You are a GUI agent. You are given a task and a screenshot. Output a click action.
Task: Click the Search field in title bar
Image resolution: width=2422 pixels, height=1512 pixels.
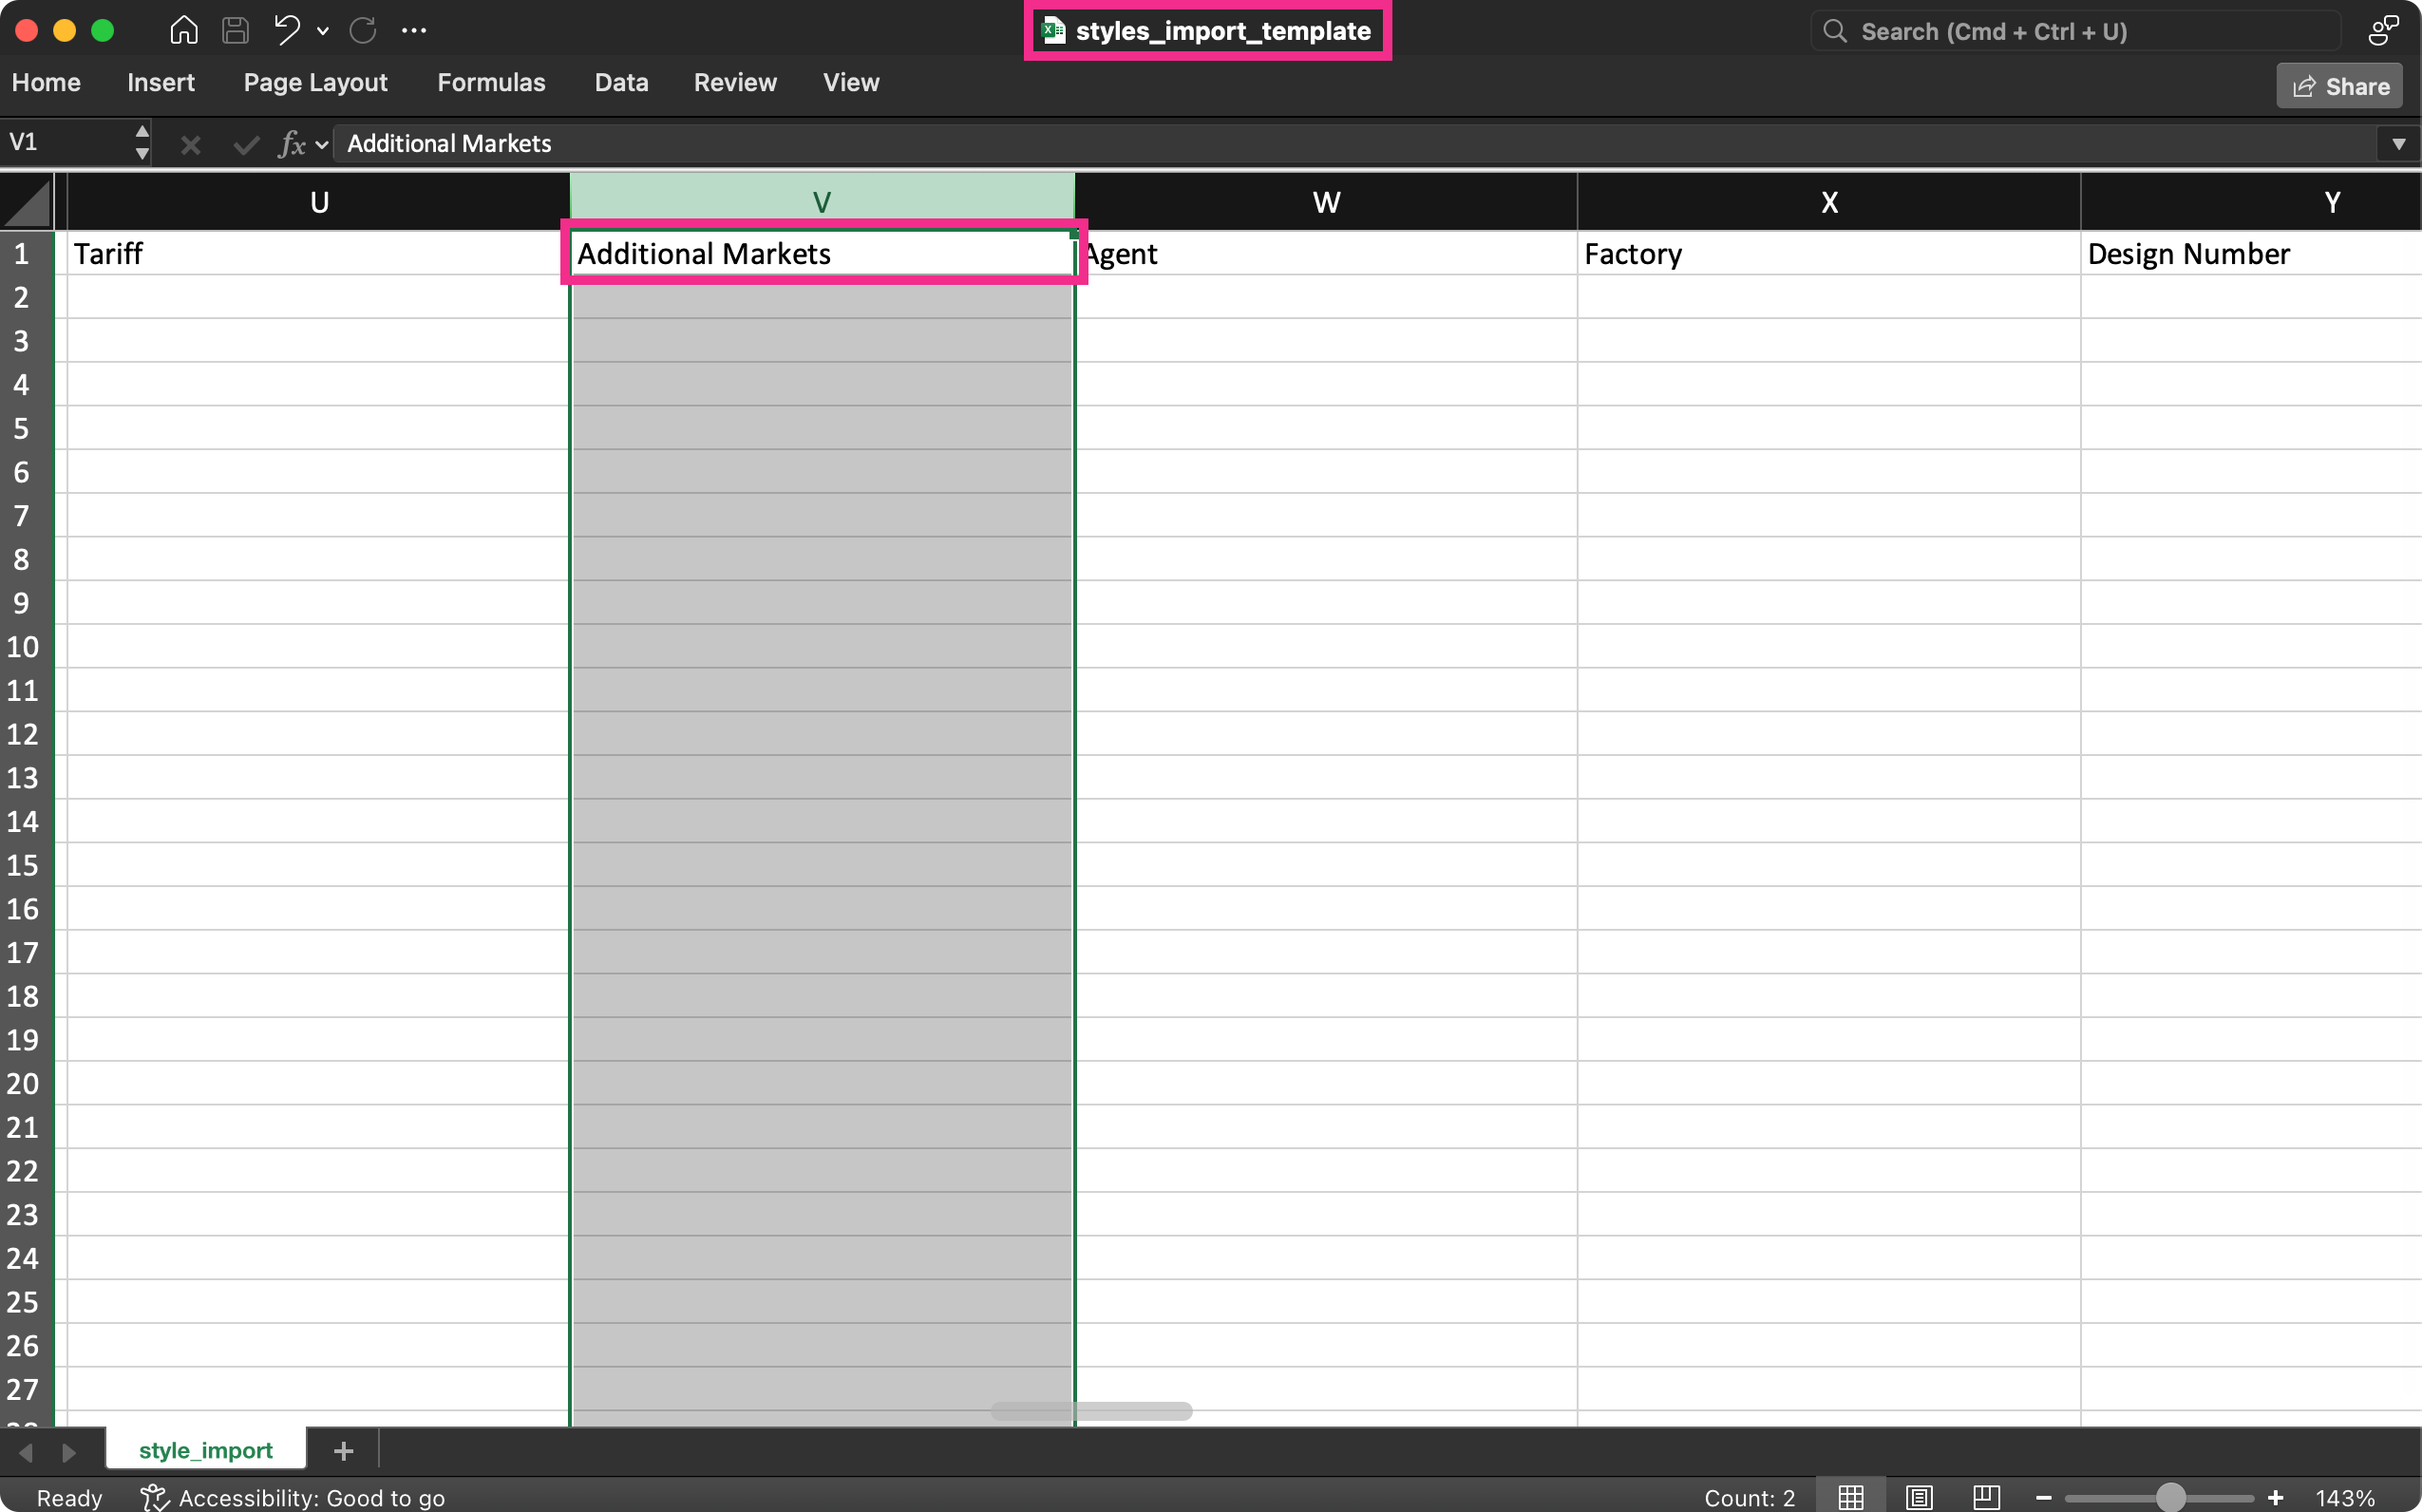[2076, 31]
